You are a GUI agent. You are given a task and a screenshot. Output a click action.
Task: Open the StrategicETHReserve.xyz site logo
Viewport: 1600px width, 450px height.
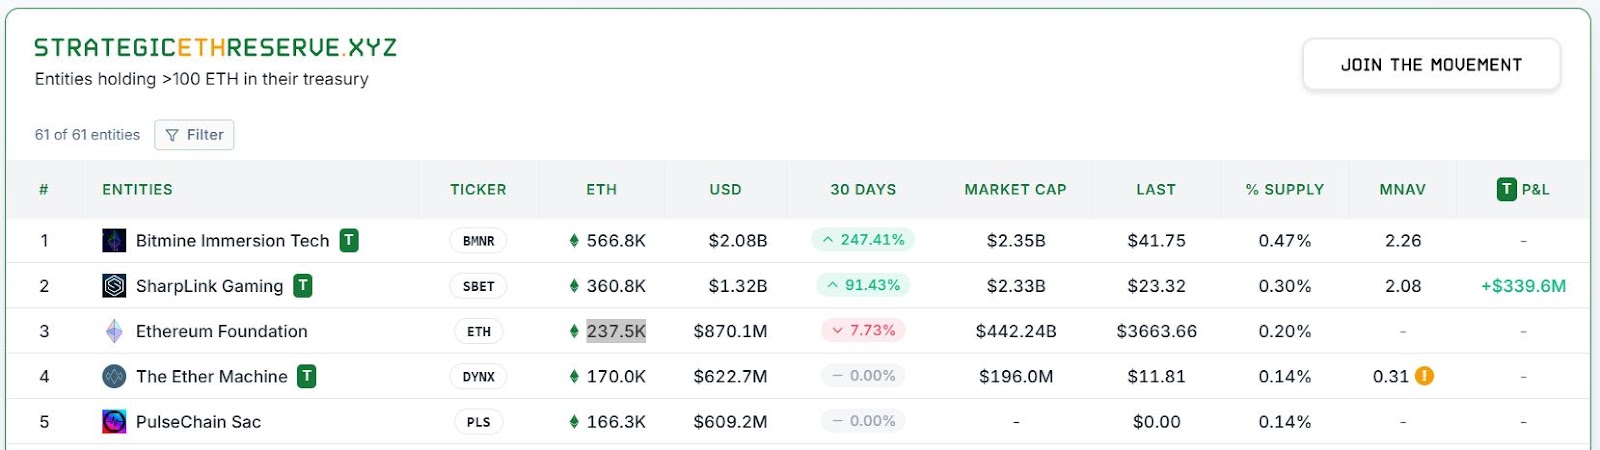[215, 48]
